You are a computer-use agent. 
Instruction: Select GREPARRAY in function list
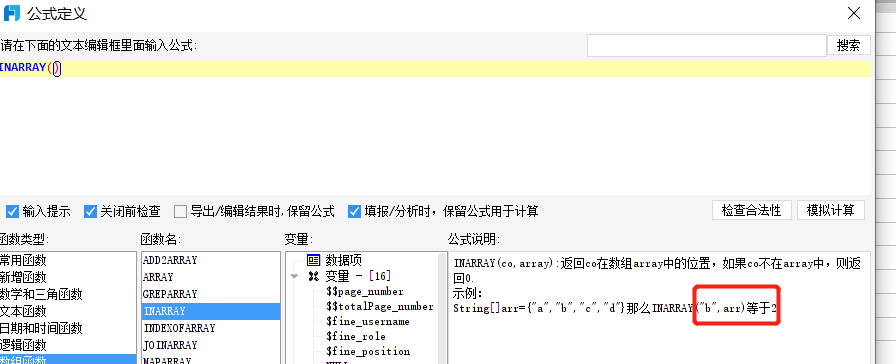coord(211,294)
